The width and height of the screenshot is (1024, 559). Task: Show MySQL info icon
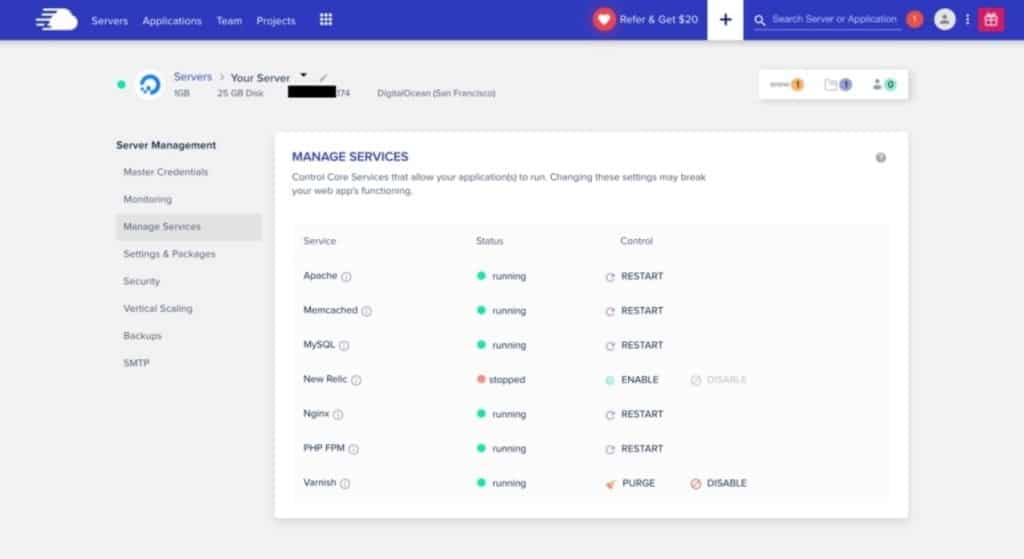(344, 345)
